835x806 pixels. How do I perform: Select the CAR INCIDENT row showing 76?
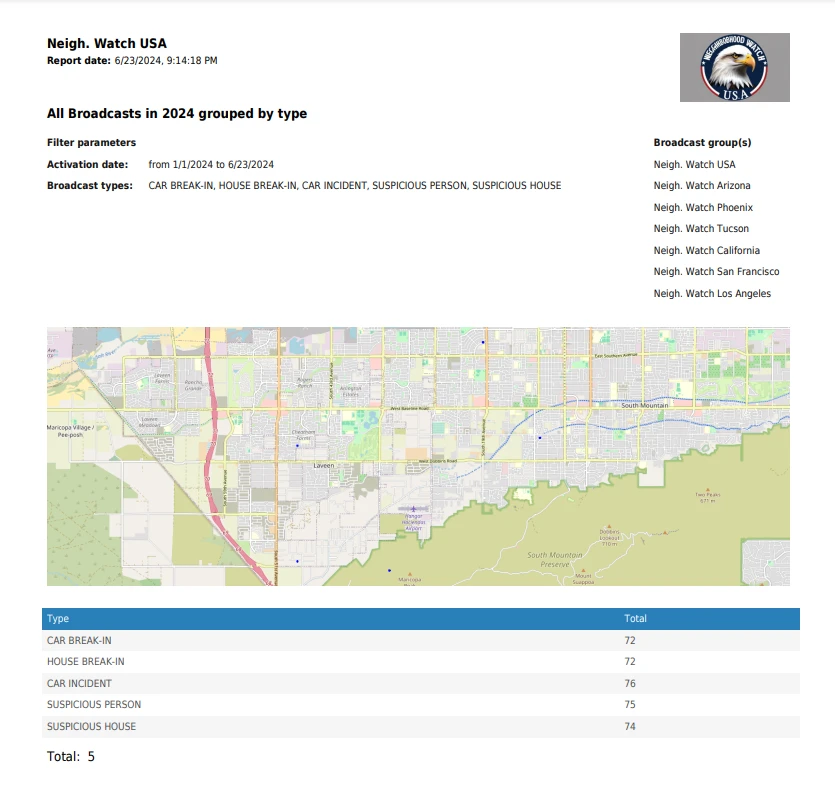(420, 684)
